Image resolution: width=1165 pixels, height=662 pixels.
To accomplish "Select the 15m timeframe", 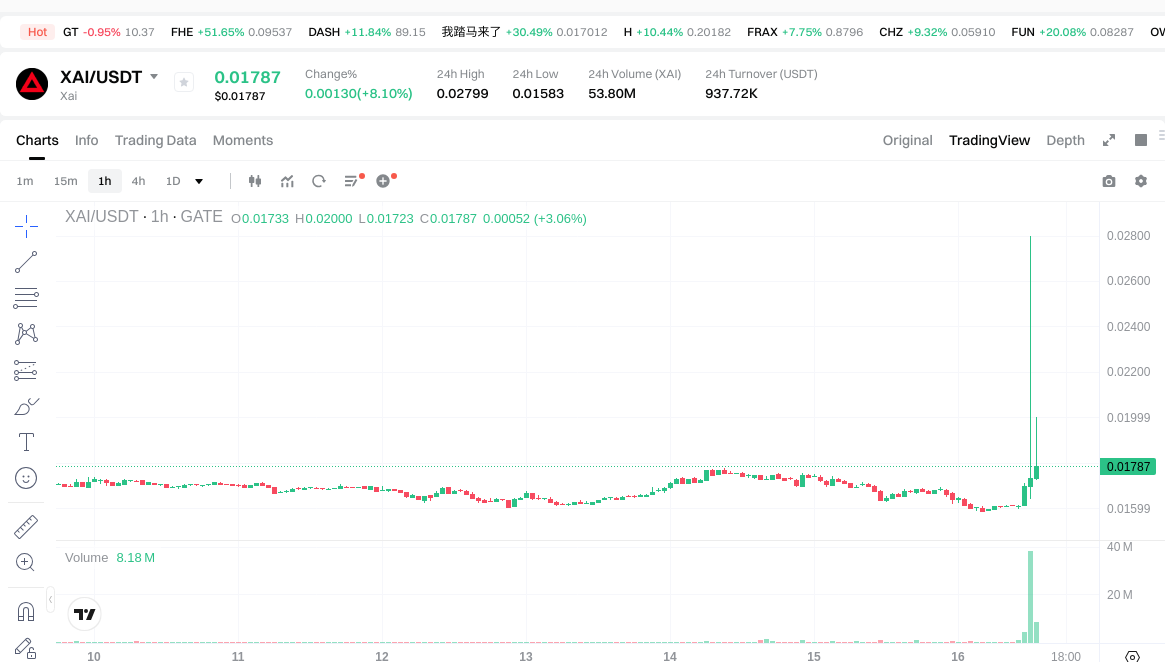I will [x=65, y=181].
